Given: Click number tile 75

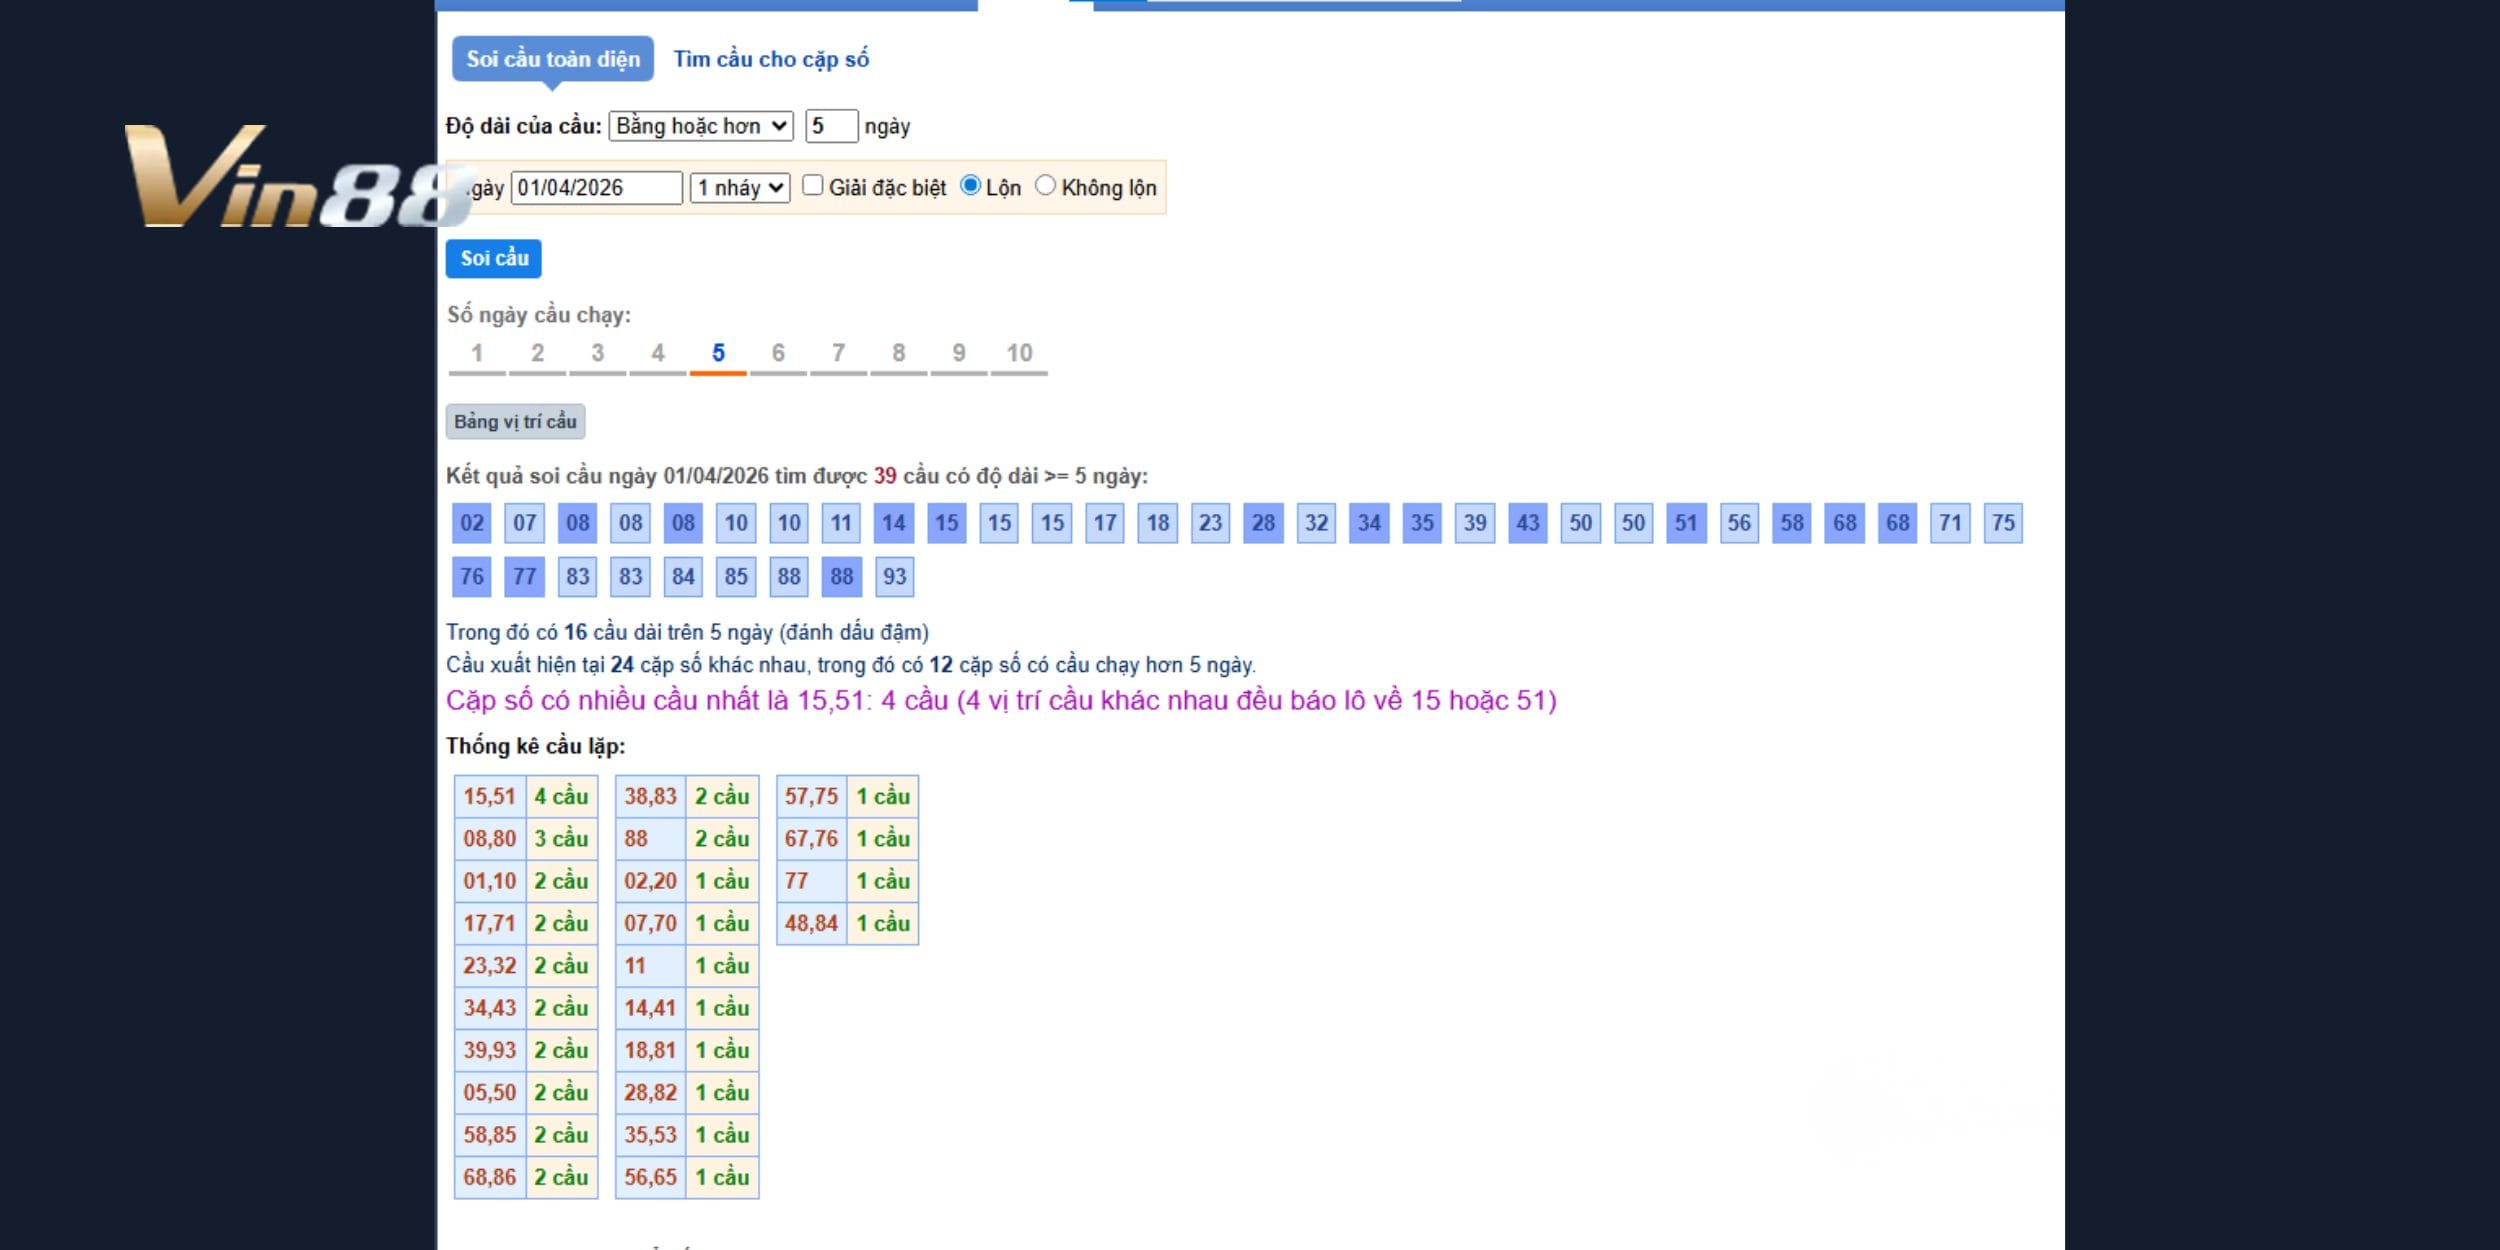Looking at the screenshot, I should click(x=2003, y=523).
